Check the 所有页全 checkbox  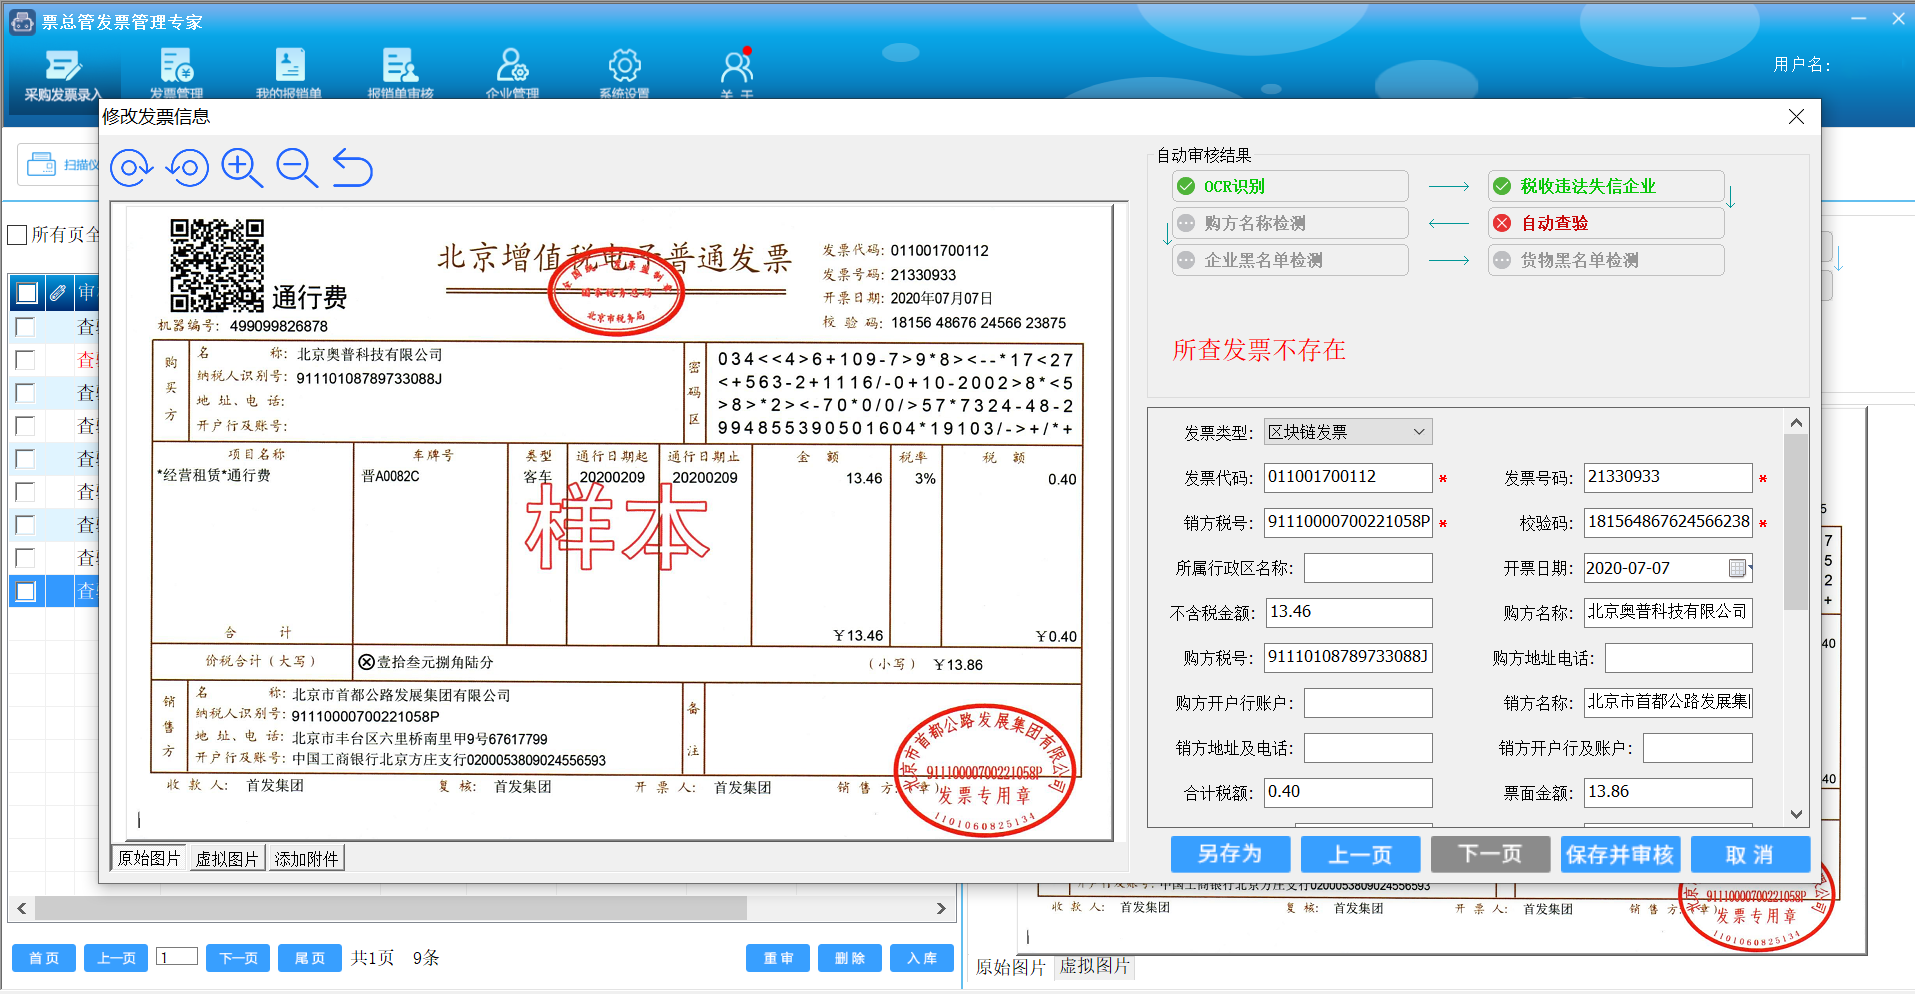point(17,234)
